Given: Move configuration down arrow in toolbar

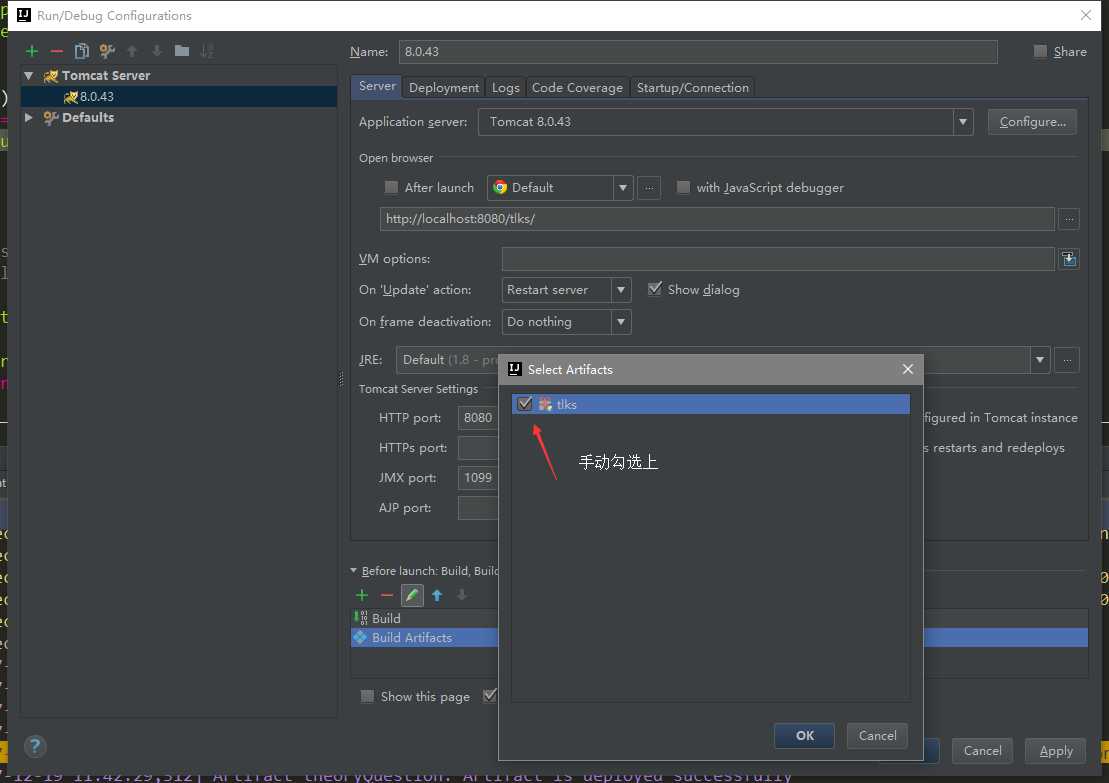Looking at the screenshot, I should click(x=157, y=51).
